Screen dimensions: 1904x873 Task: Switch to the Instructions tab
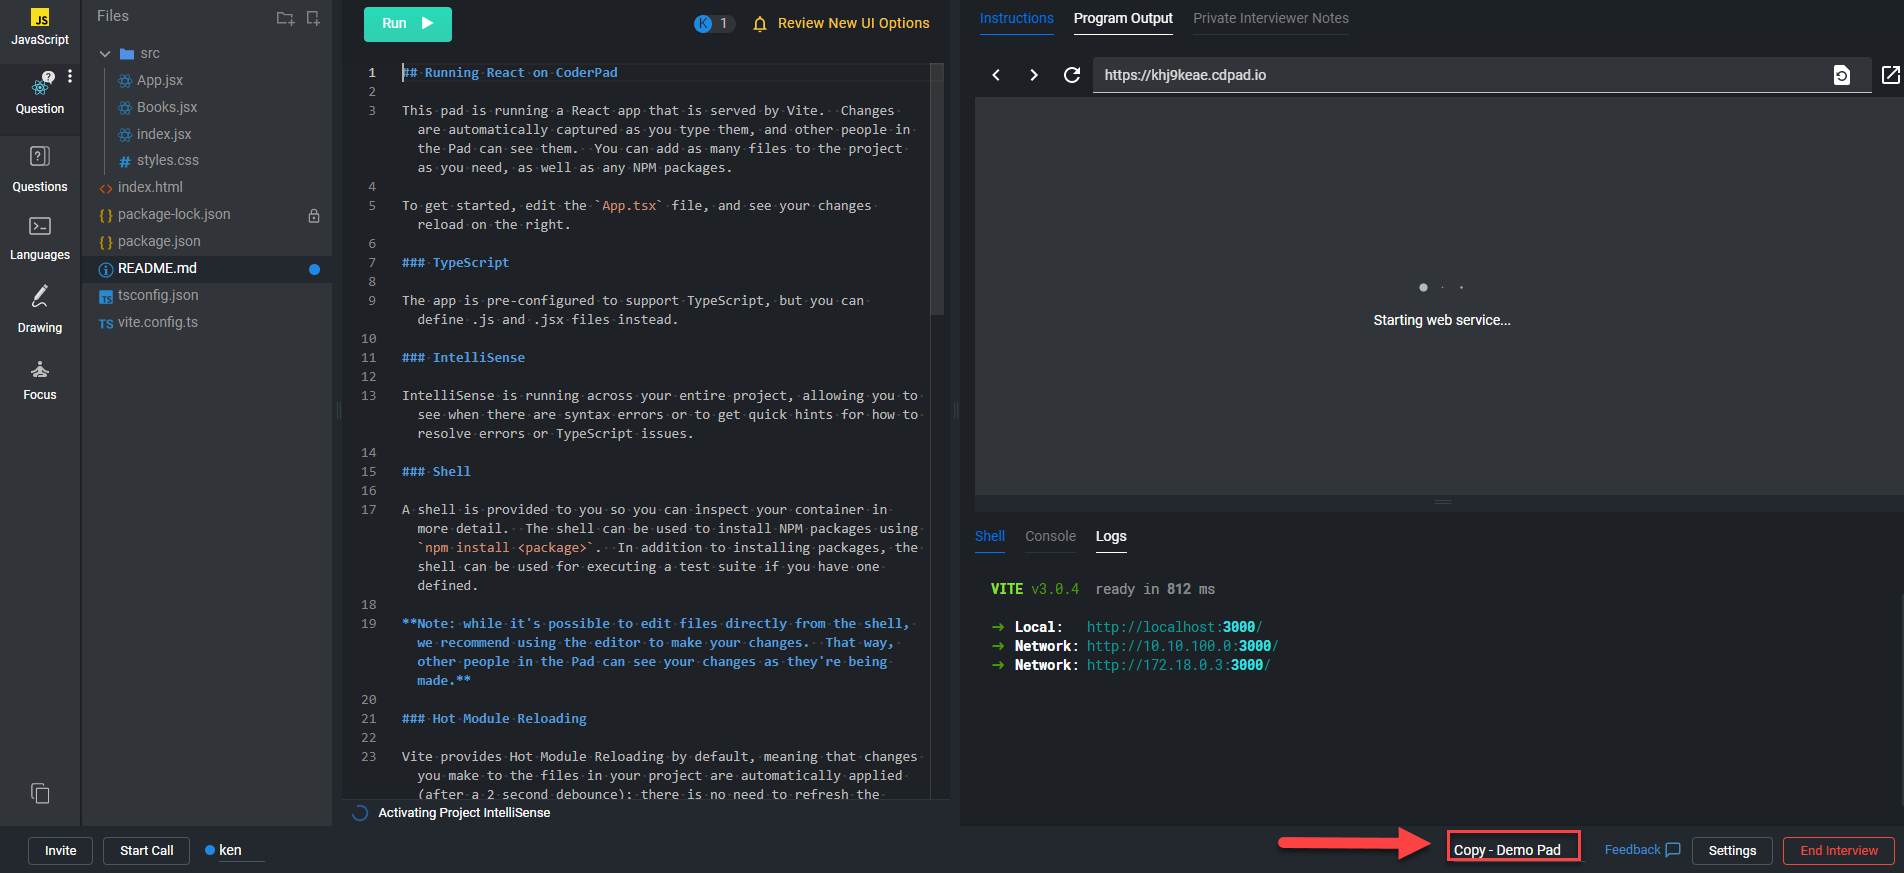[1016, 18]
